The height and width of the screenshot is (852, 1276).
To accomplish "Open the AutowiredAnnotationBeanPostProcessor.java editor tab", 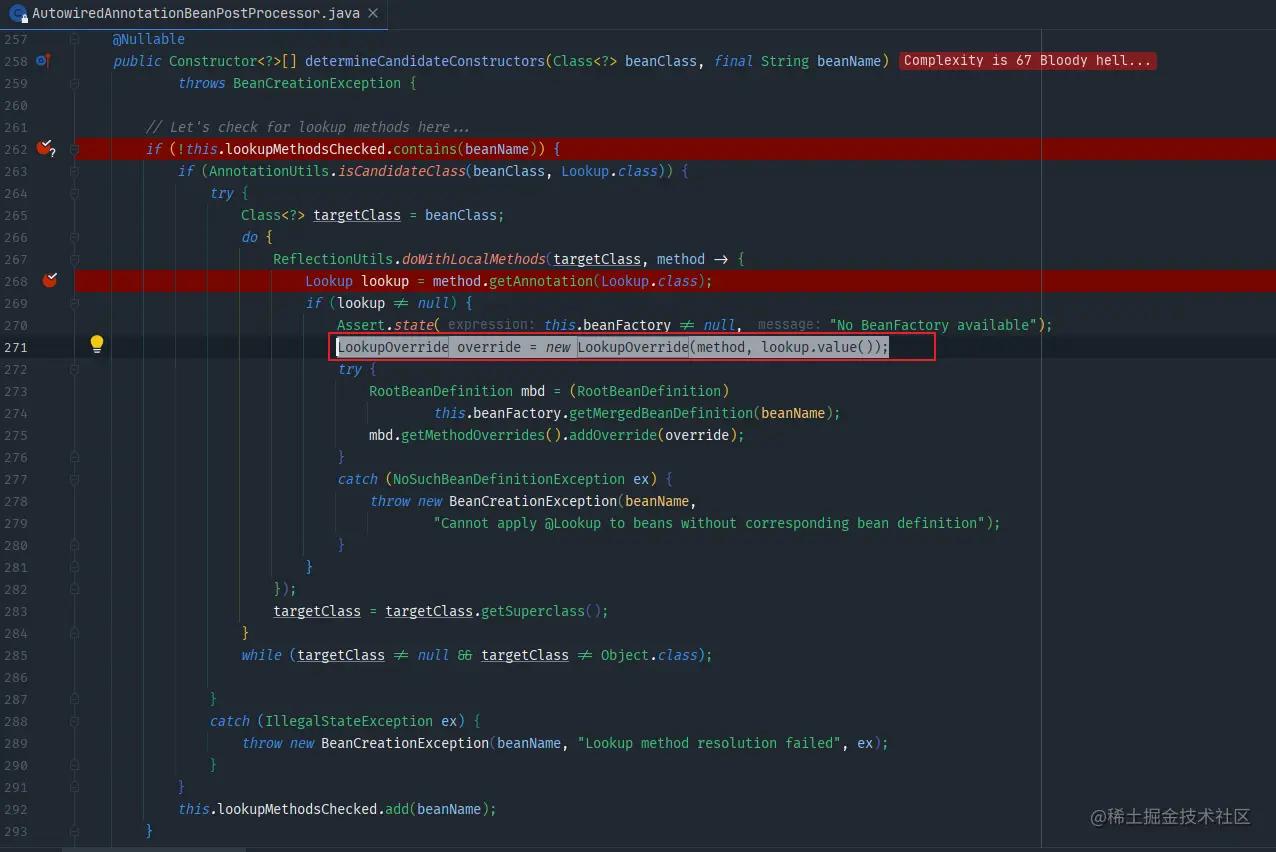I will click(195, 14).
